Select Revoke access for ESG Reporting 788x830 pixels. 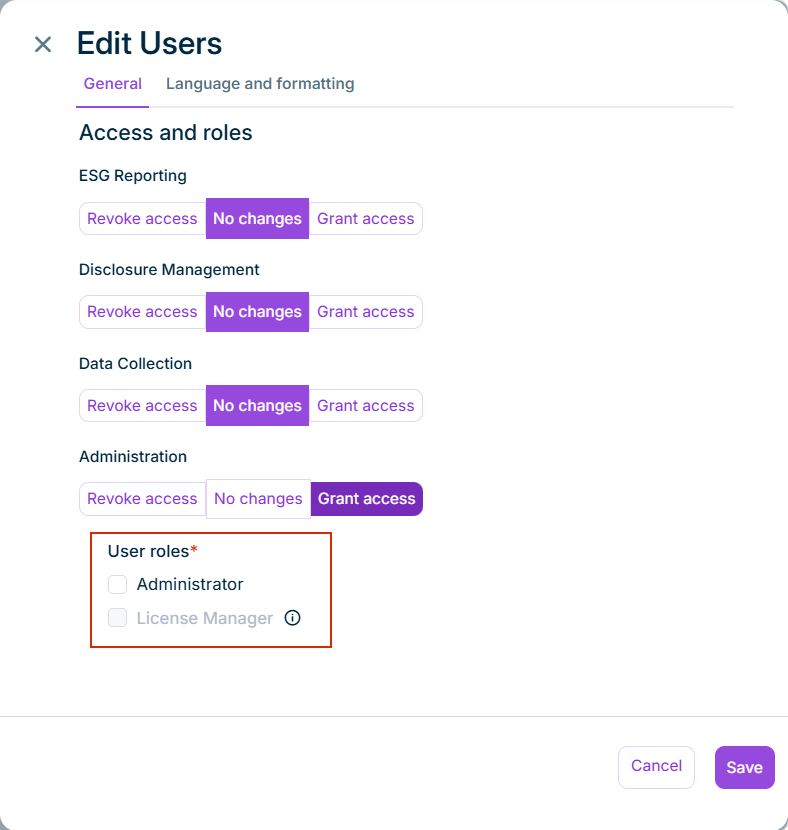point(142,219)
